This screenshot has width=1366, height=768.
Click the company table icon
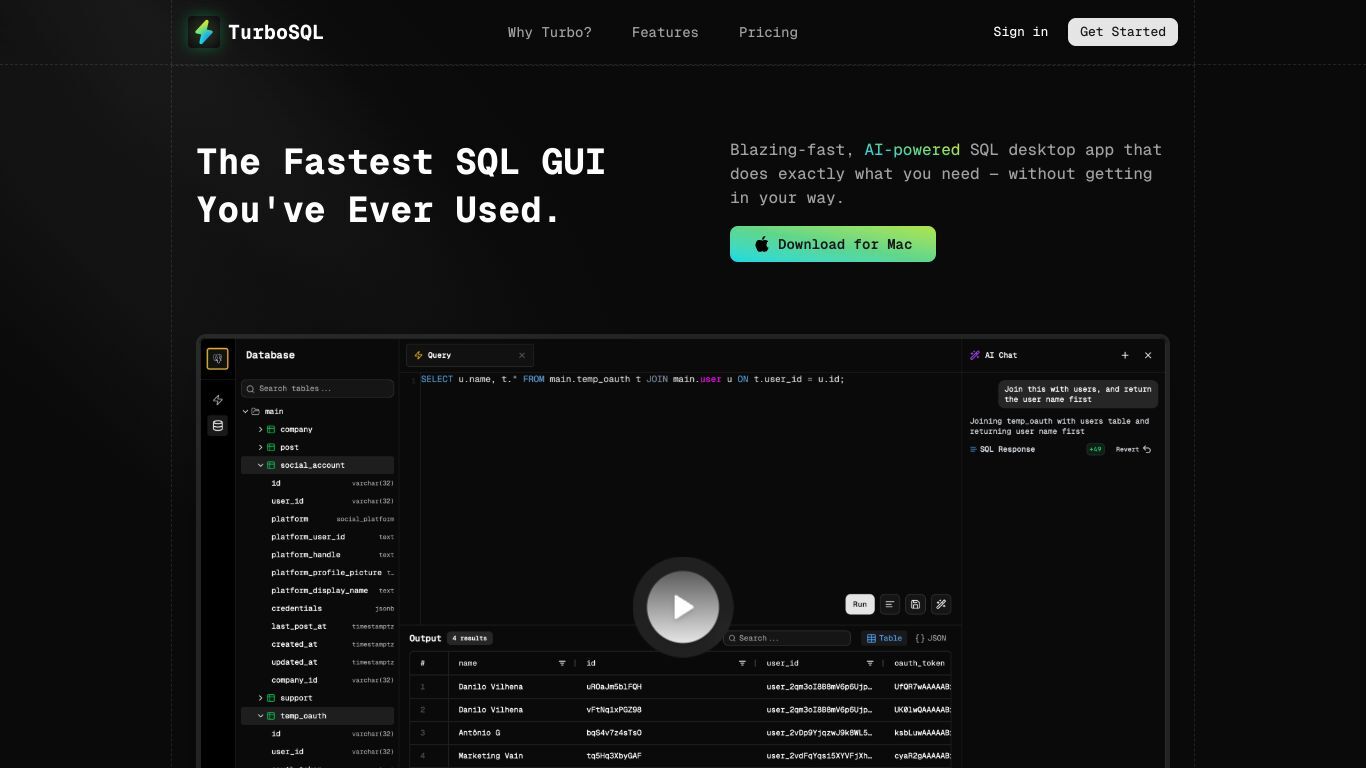click(271, 430)
